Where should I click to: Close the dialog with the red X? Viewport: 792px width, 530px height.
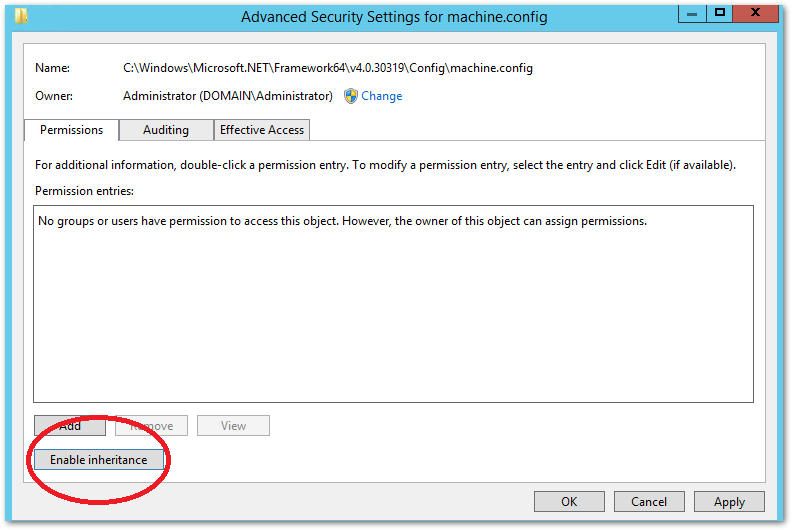pyautogui.click(x=756, y=13)
